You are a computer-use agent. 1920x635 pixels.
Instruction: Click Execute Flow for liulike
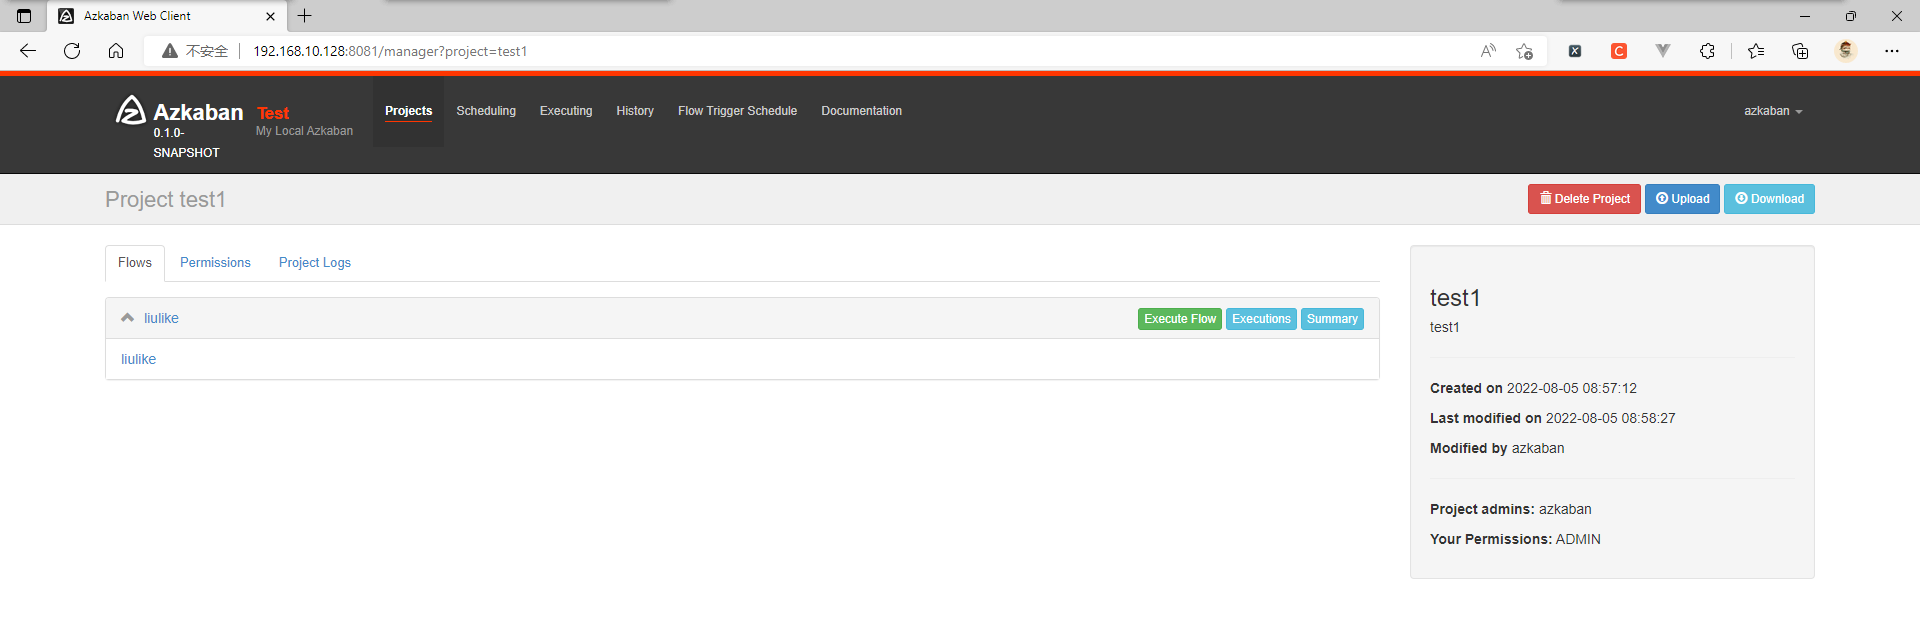[x=1180, y=319]
